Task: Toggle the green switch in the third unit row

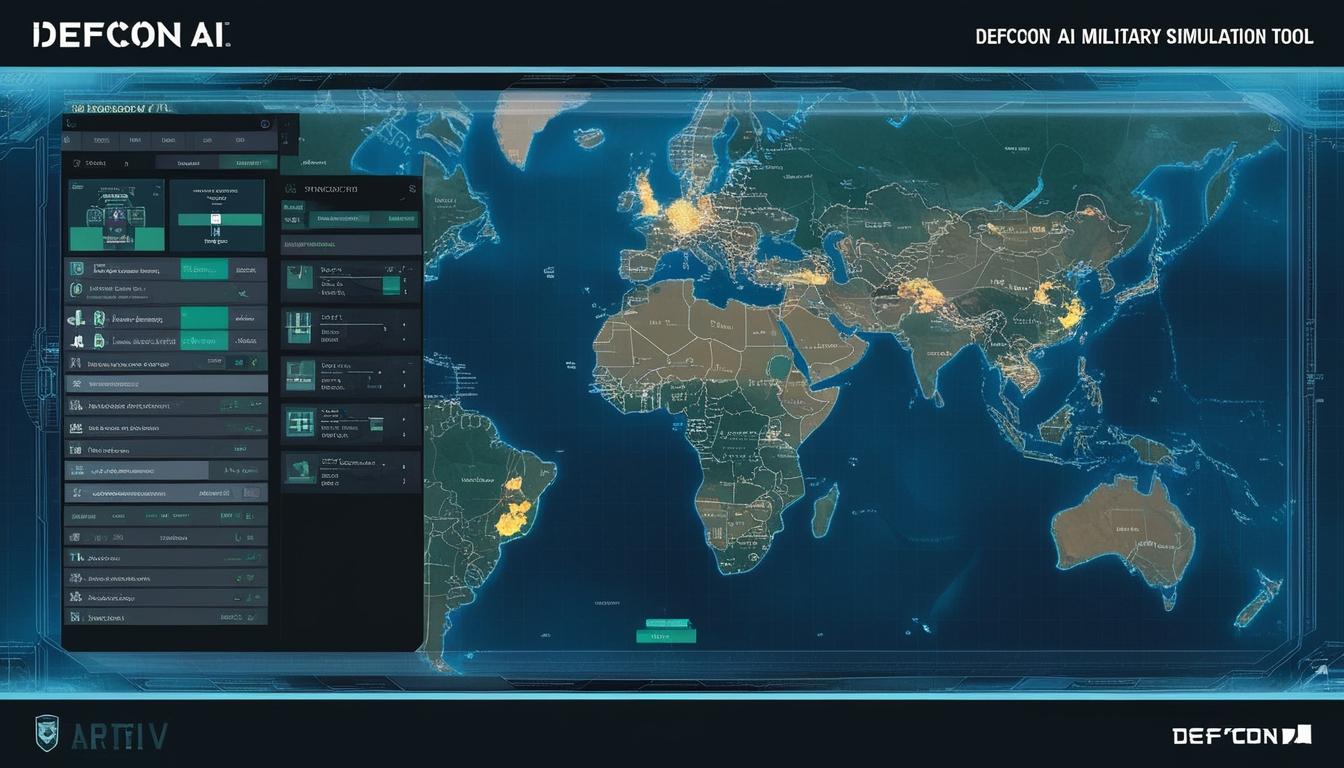Action: tap(204, 318)
